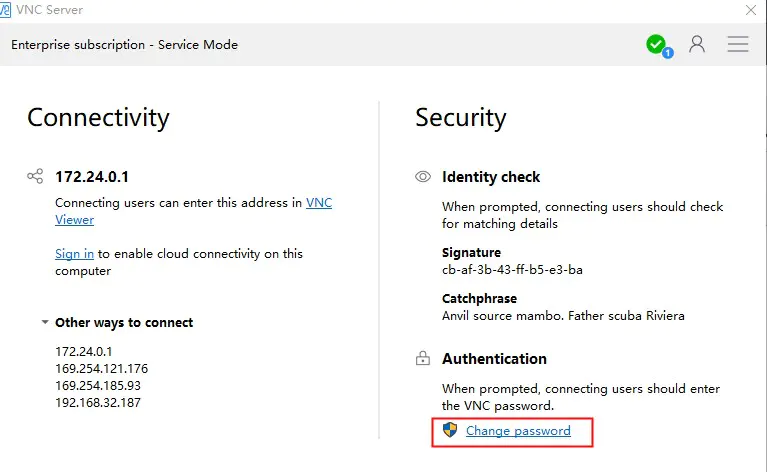Click the VNC Server logo in title bar
The height and width of the screenshot is (472, 767).
(5, 10)
